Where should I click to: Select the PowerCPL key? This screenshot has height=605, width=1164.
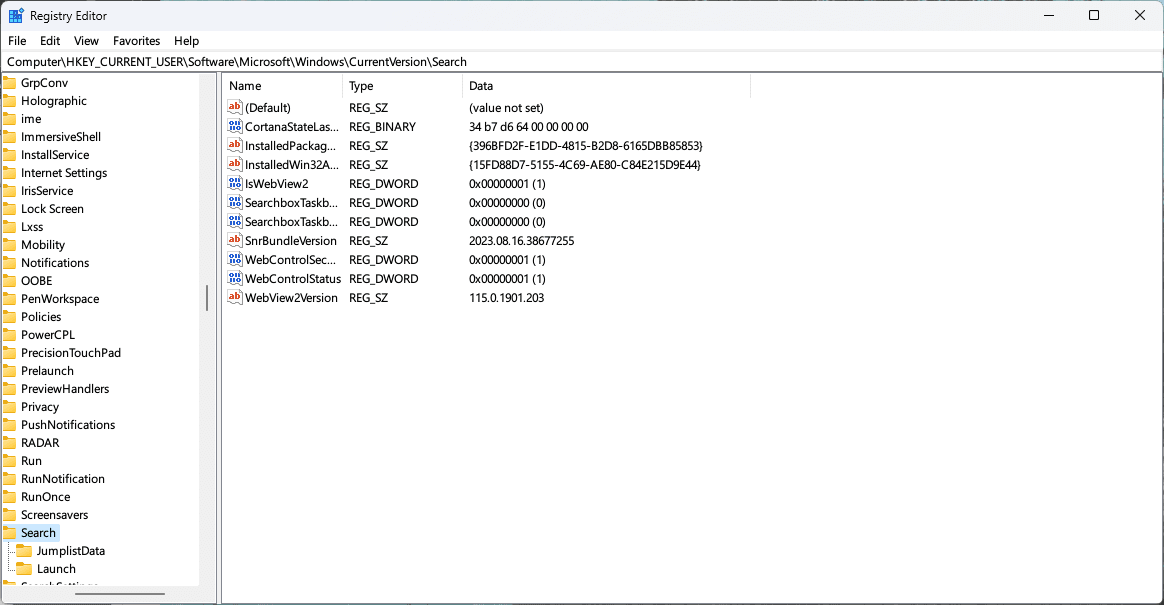coord(48,335)
